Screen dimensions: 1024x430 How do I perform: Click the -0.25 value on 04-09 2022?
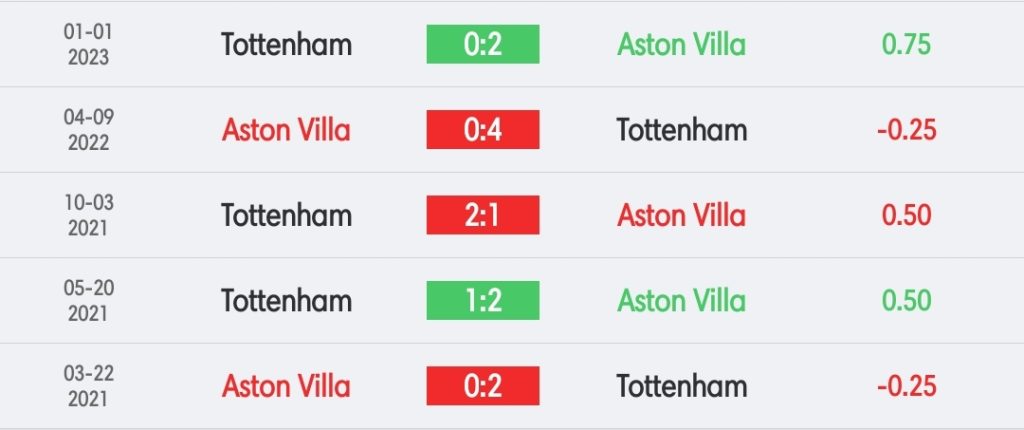[906, 130]
